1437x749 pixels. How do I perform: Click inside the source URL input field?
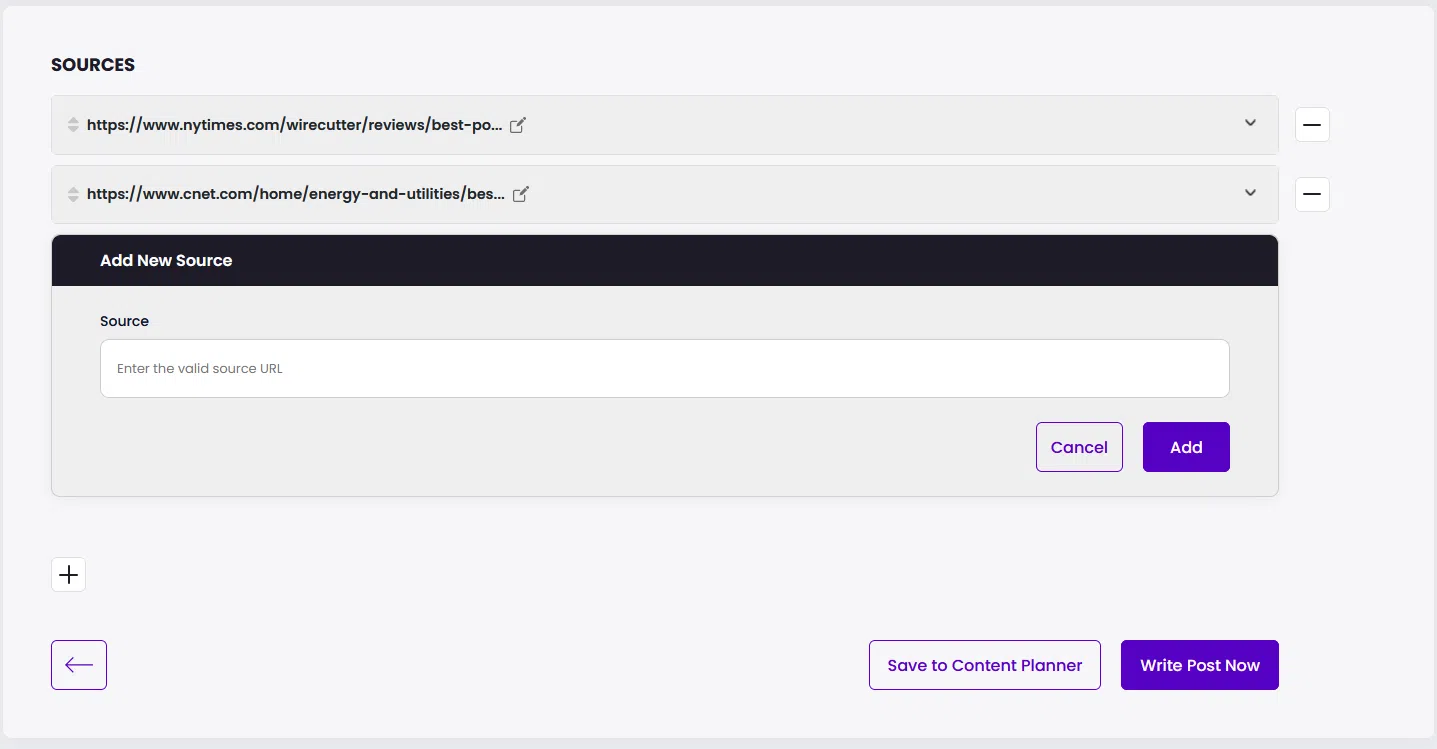[664, 369]
